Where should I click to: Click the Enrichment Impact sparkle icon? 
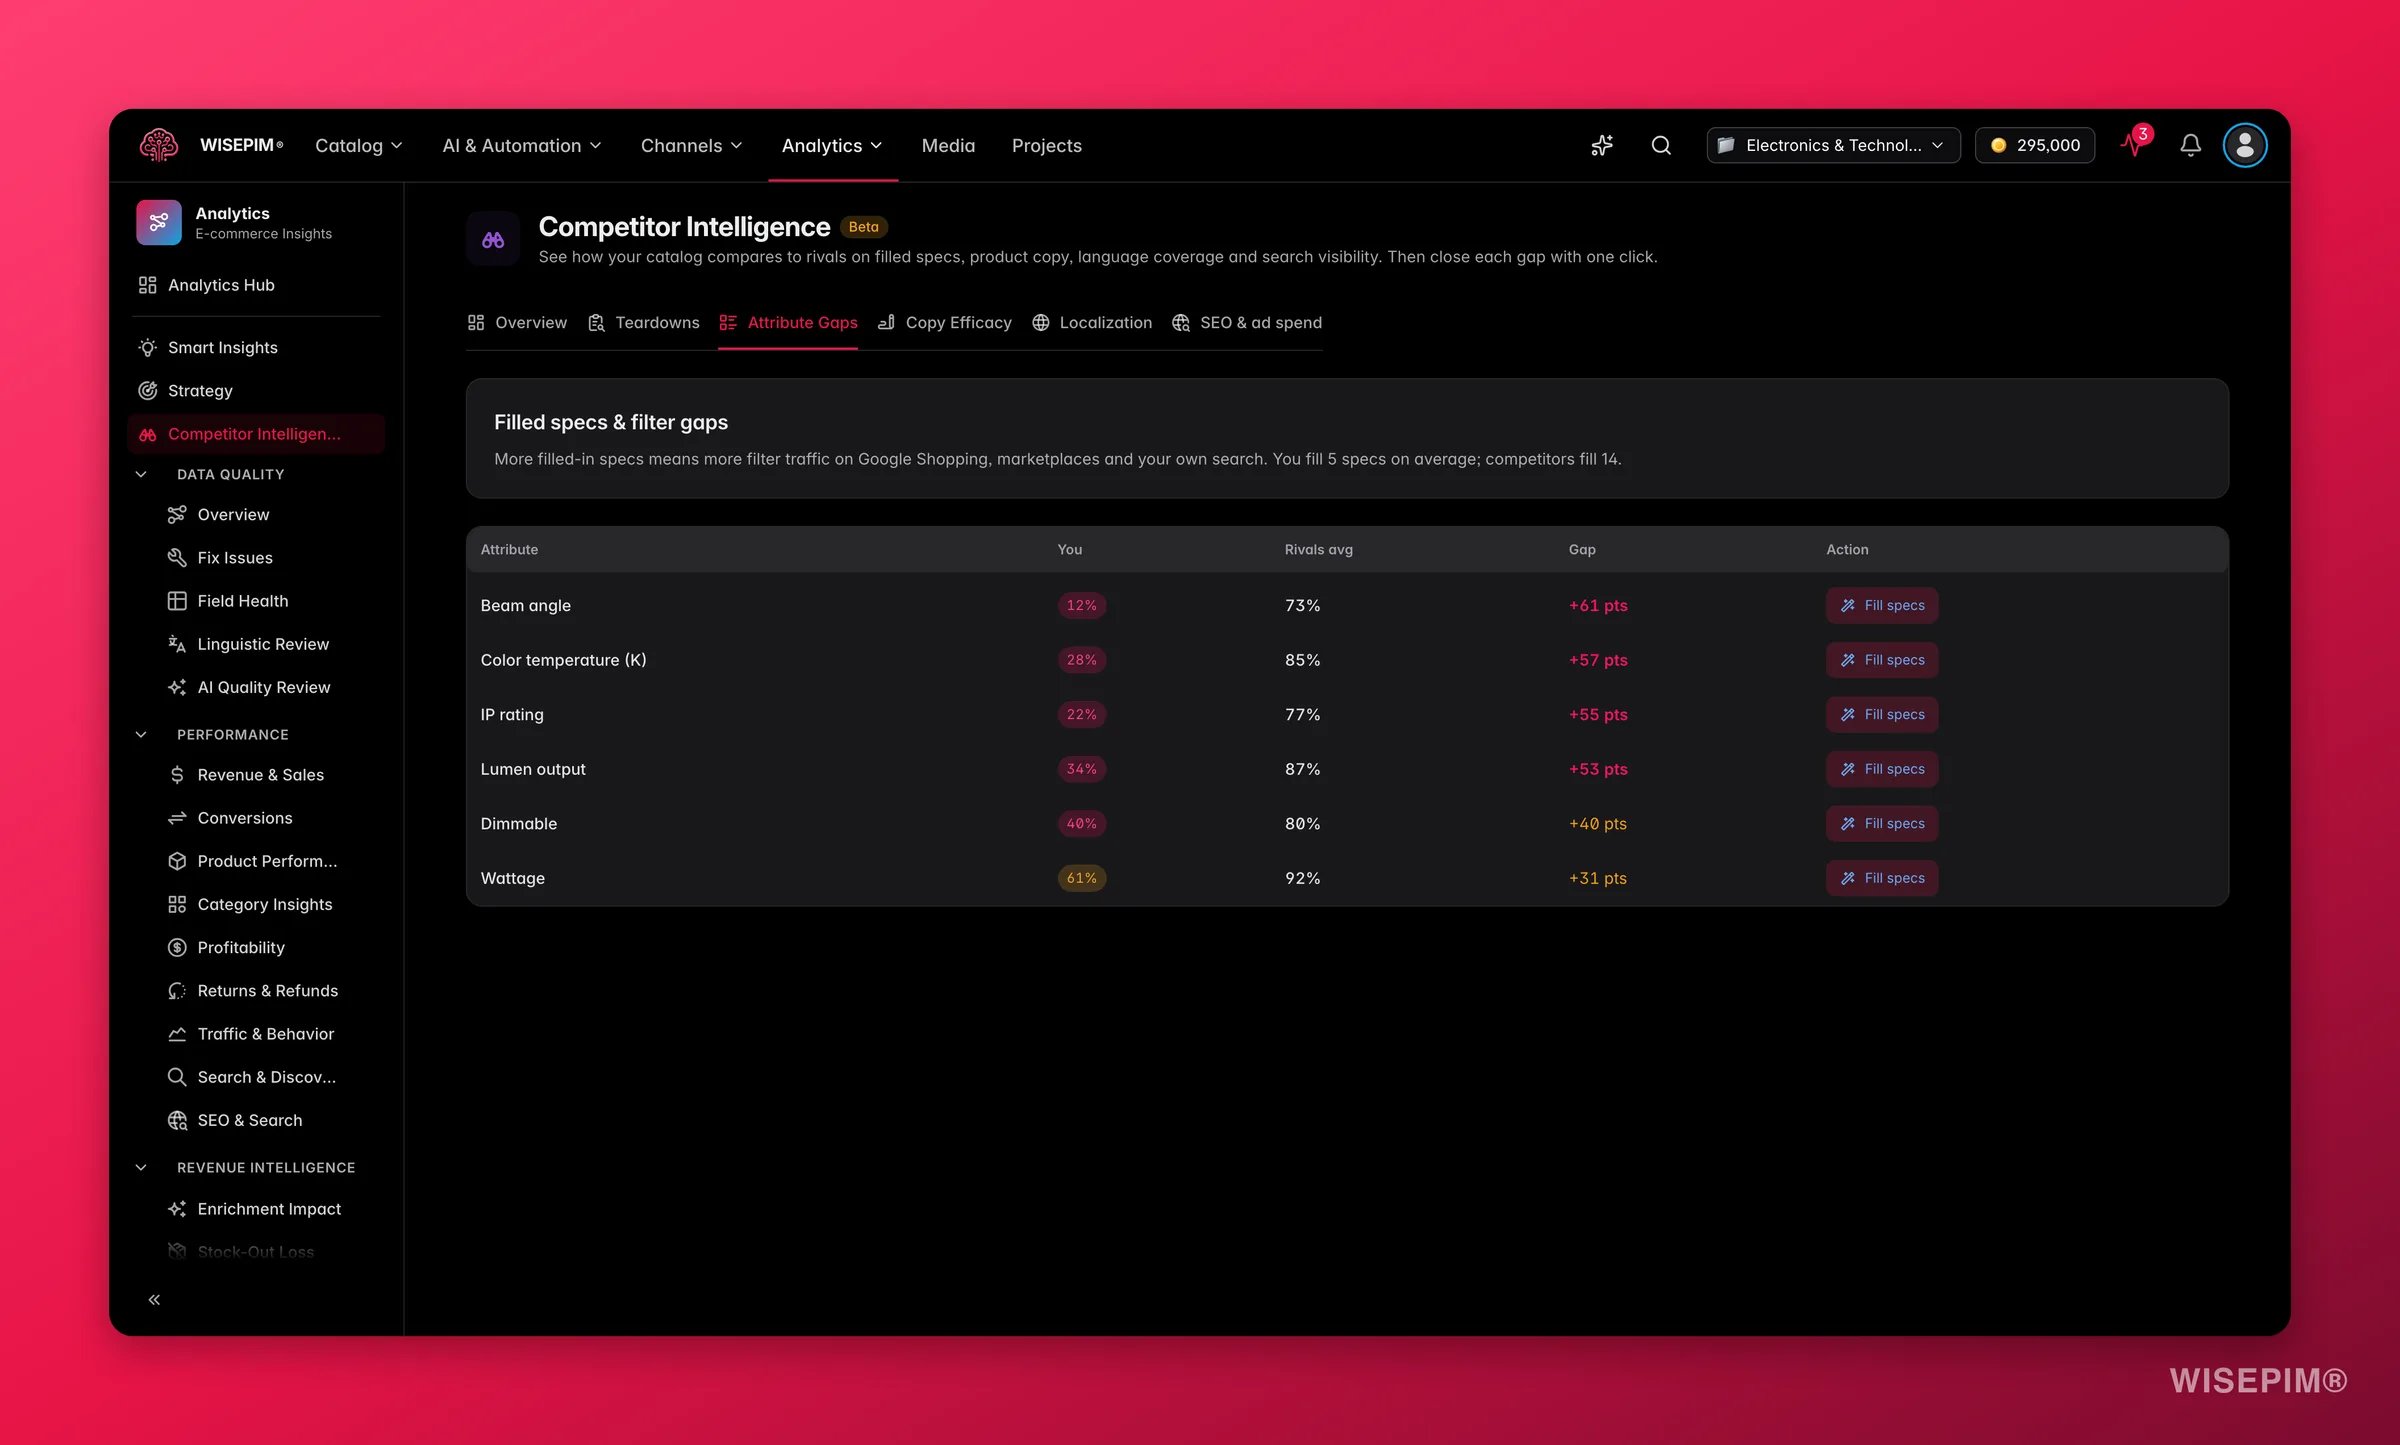(x=177, y=1208)
